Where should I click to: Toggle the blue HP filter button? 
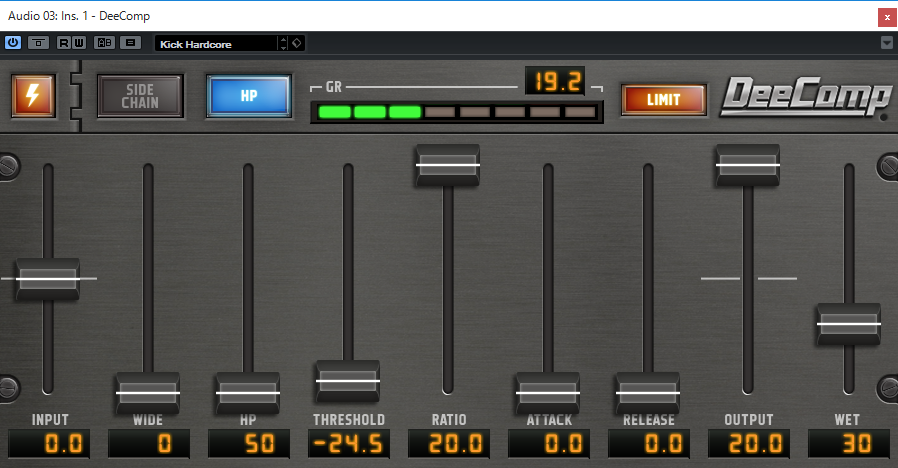click(249, 96)
